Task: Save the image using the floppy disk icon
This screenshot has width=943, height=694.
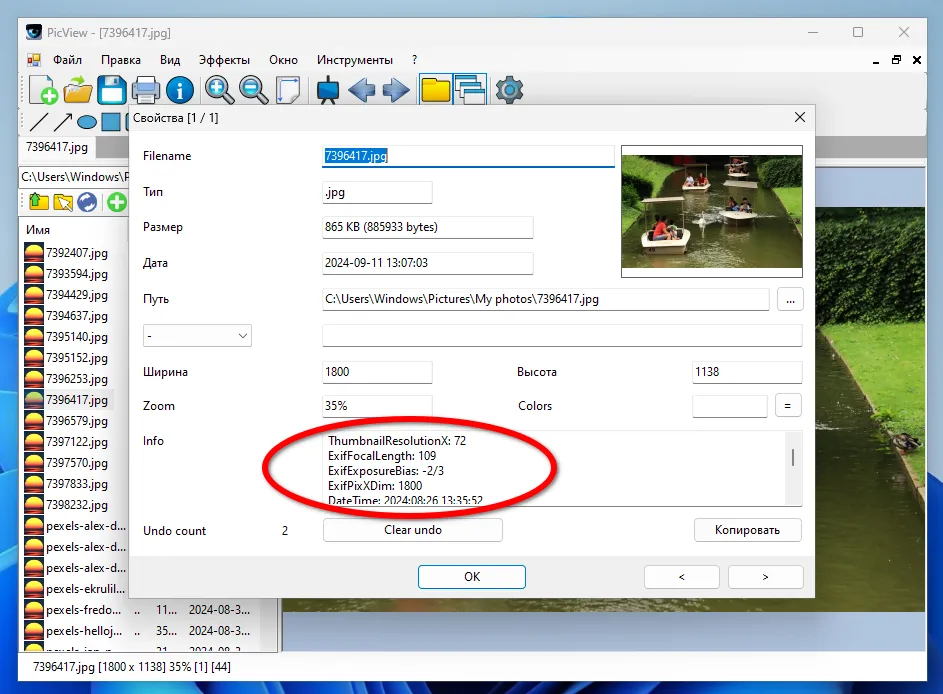Action: pos(111,90)
